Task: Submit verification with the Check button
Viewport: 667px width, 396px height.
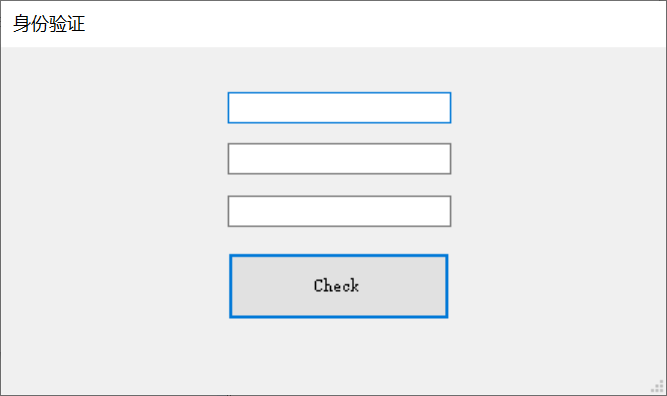Action: (x=339, y=286)
